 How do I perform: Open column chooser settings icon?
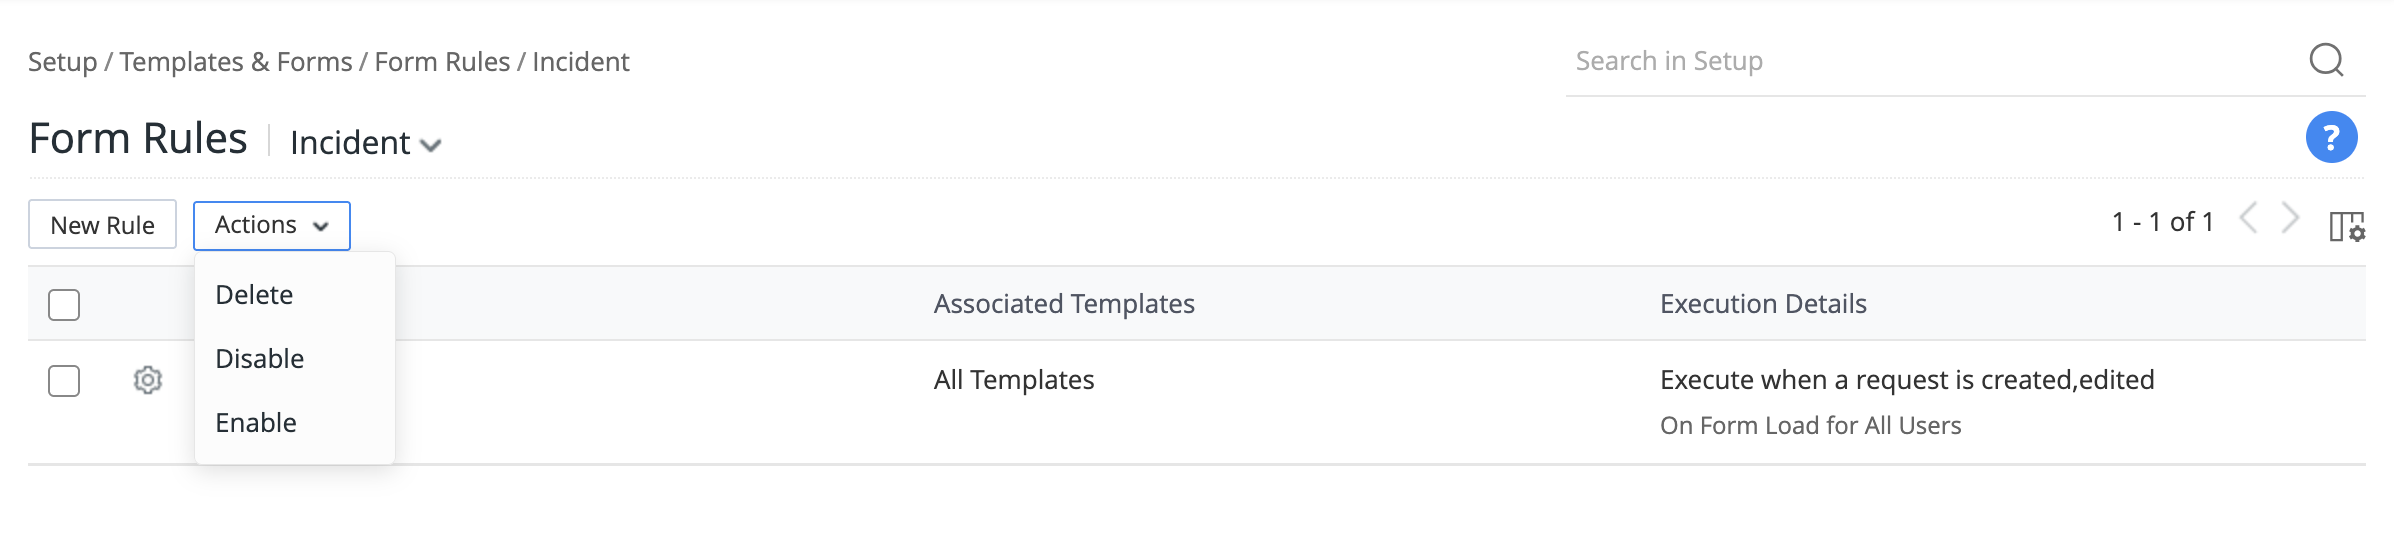click(2347, 226)
